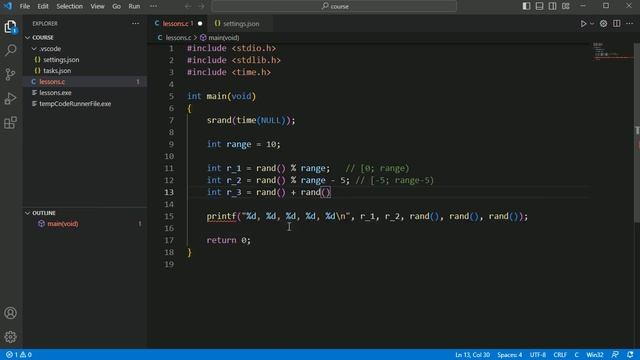Go back with navigation arrow
Image resolution: width=640 pixels, height=360 pixels.
point(188,6)
